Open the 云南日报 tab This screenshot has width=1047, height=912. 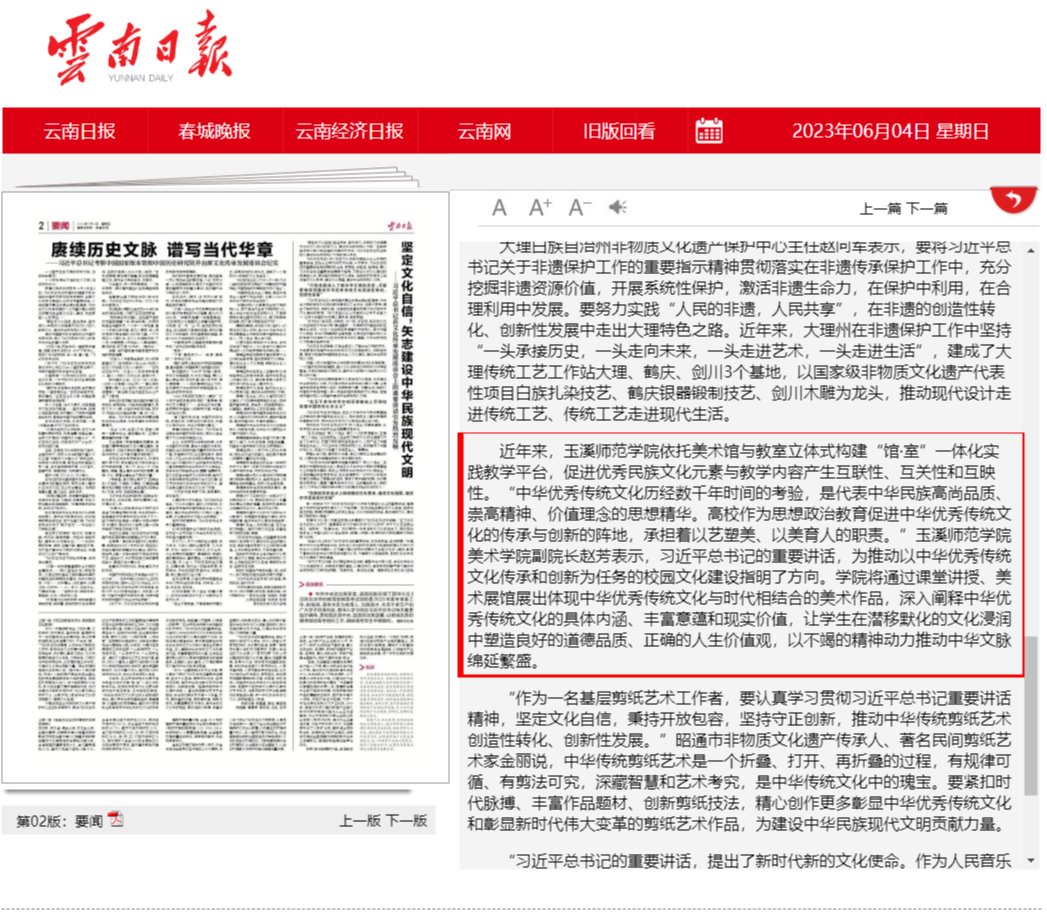79,131
